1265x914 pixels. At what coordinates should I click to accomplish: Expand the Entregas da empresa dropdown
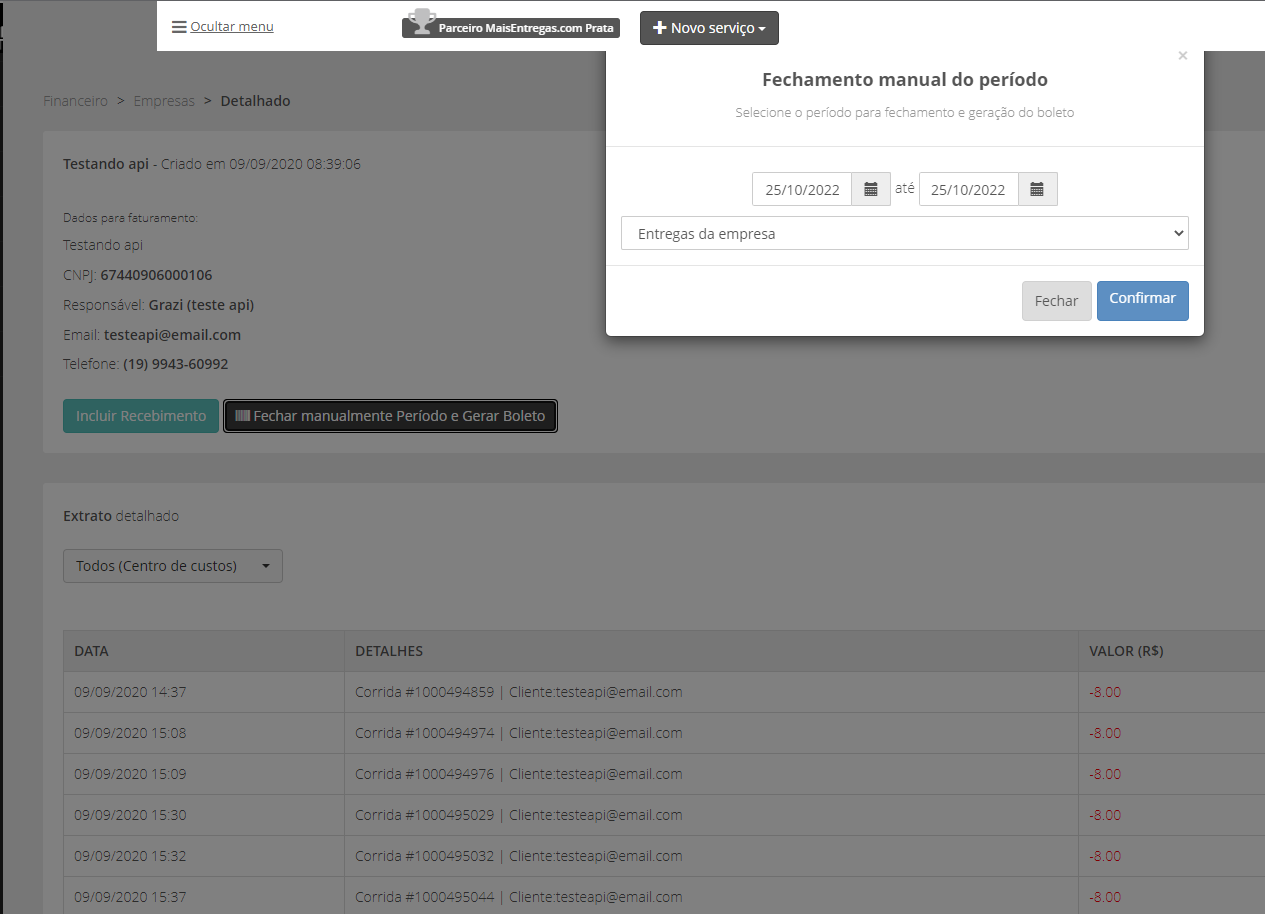click(x=905, y=233)
